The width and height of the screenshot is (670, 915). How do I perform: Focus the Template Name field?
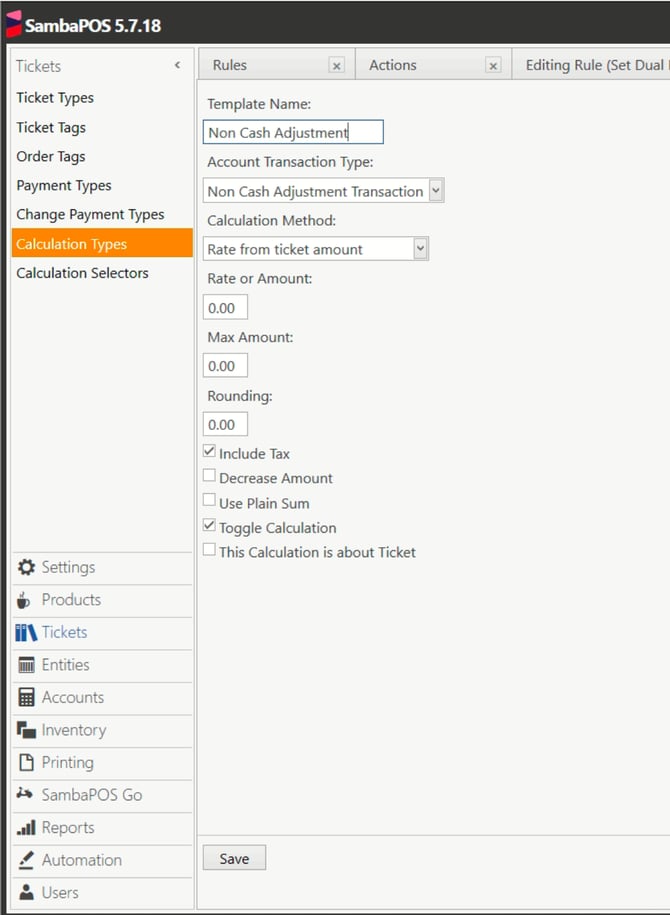tap(293, 132)
